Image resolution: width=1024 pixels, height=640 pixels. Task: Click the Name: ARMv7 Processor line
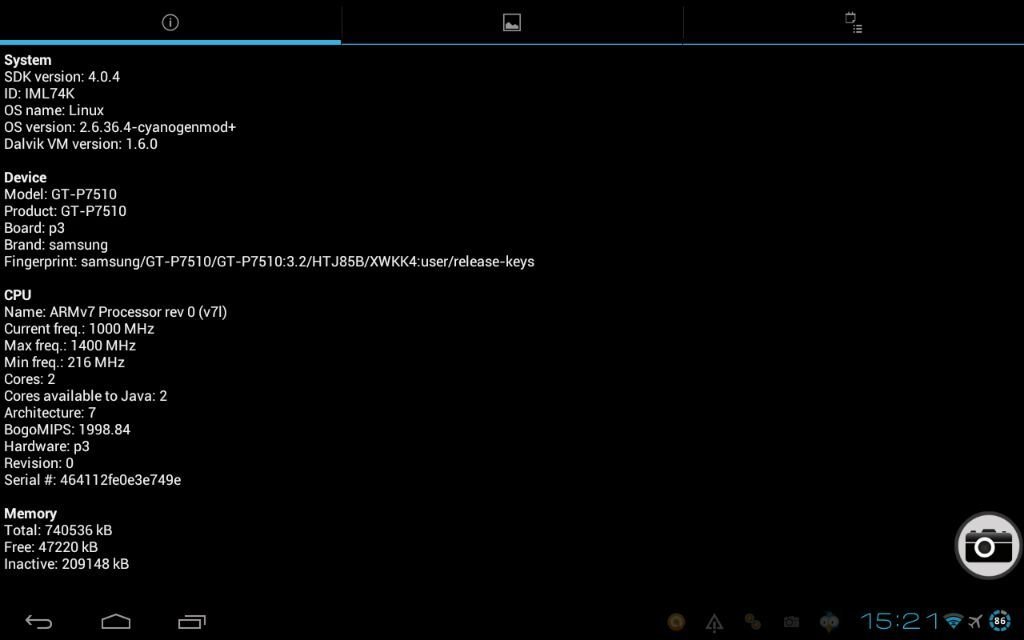point(116,312)
